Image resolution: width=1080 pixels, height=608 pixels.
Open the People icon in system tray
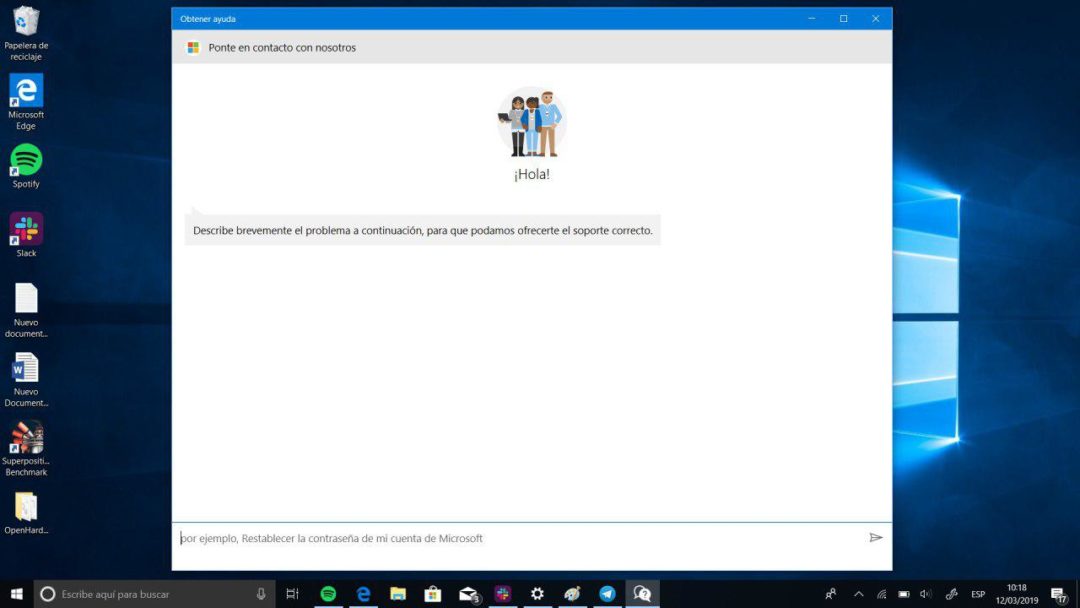point(831,594)
